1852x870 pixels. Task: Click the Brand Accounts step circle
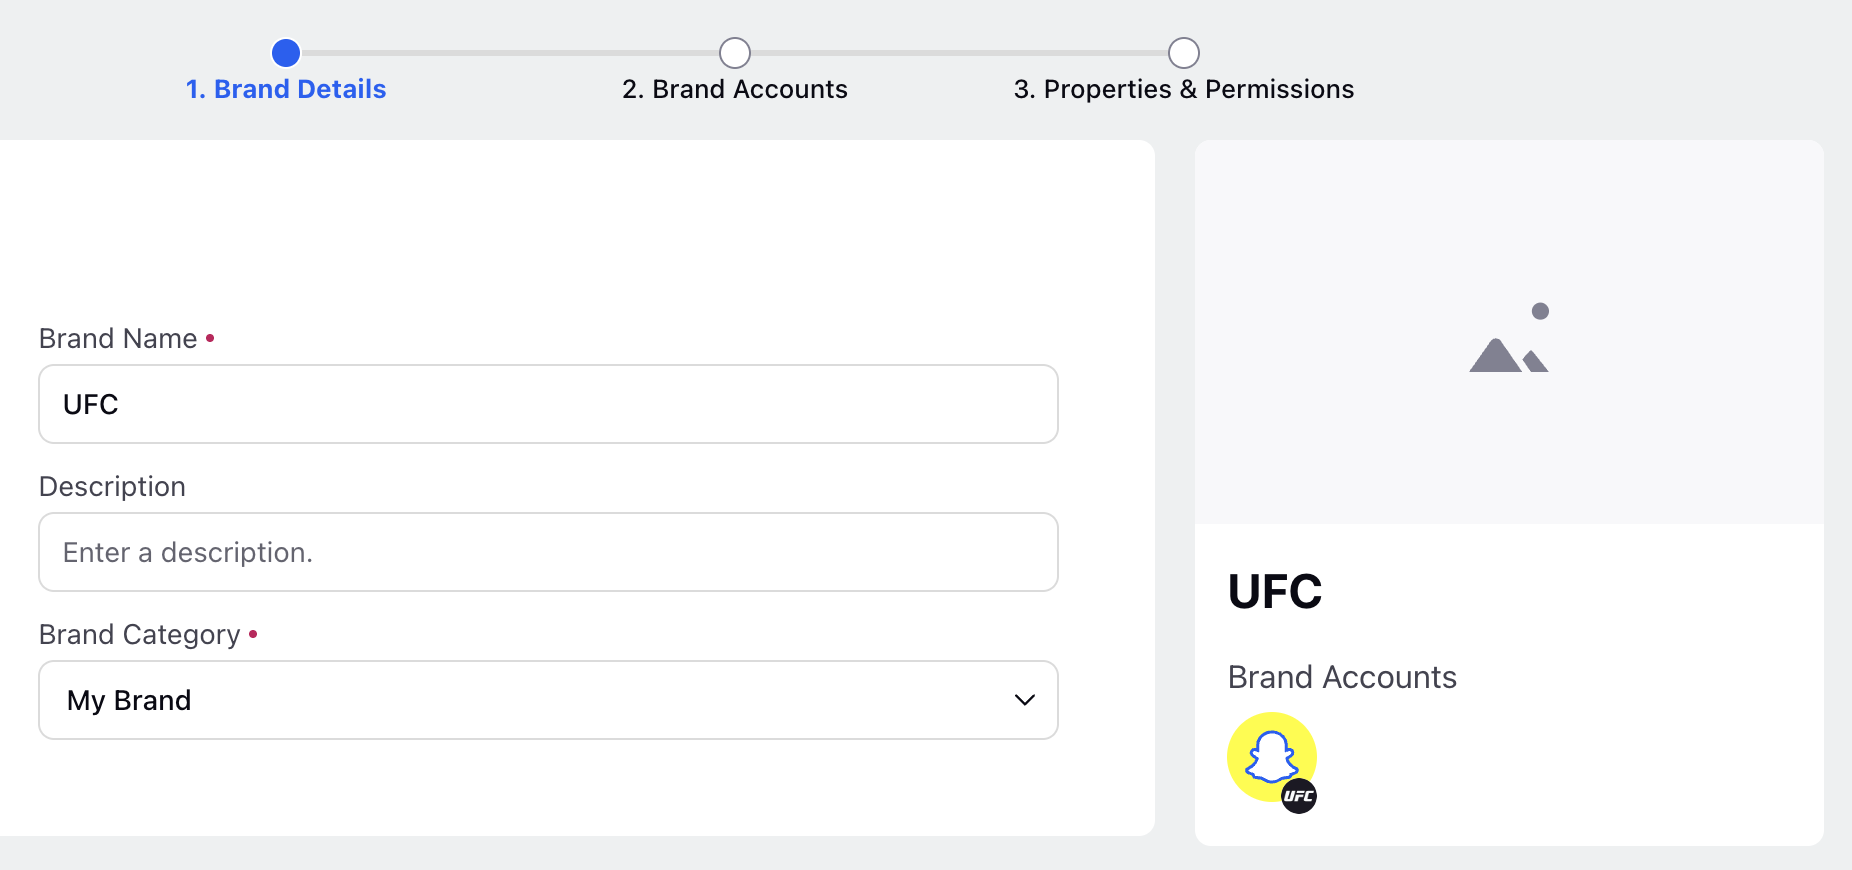735,53
